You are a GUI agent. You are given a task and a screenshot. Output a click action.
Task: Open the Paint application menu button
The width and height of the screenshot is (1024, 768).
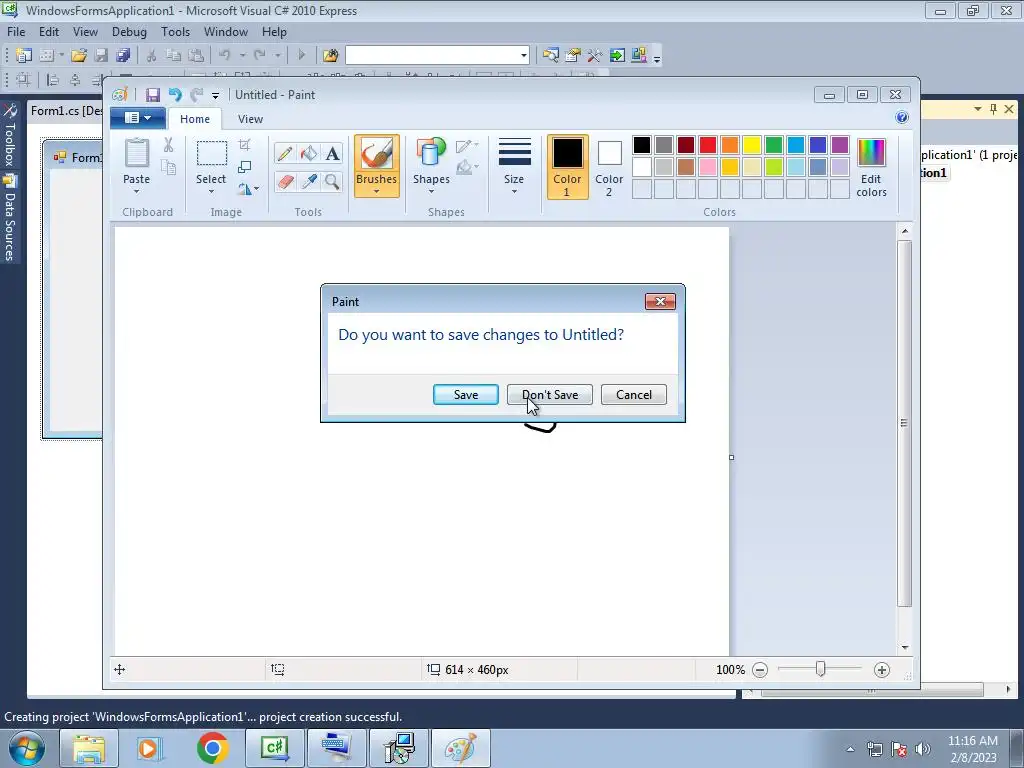coord(137,118)
